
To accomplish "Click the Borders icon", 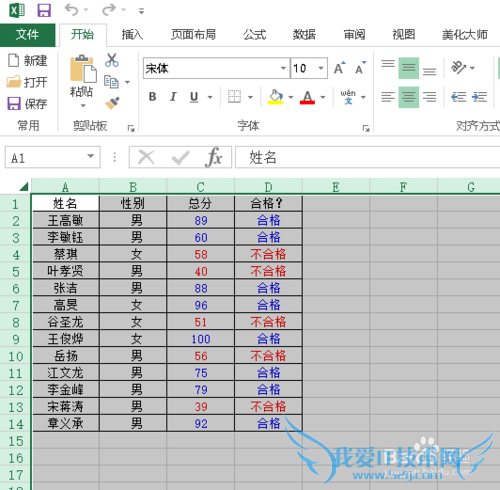I will point(234,97).
